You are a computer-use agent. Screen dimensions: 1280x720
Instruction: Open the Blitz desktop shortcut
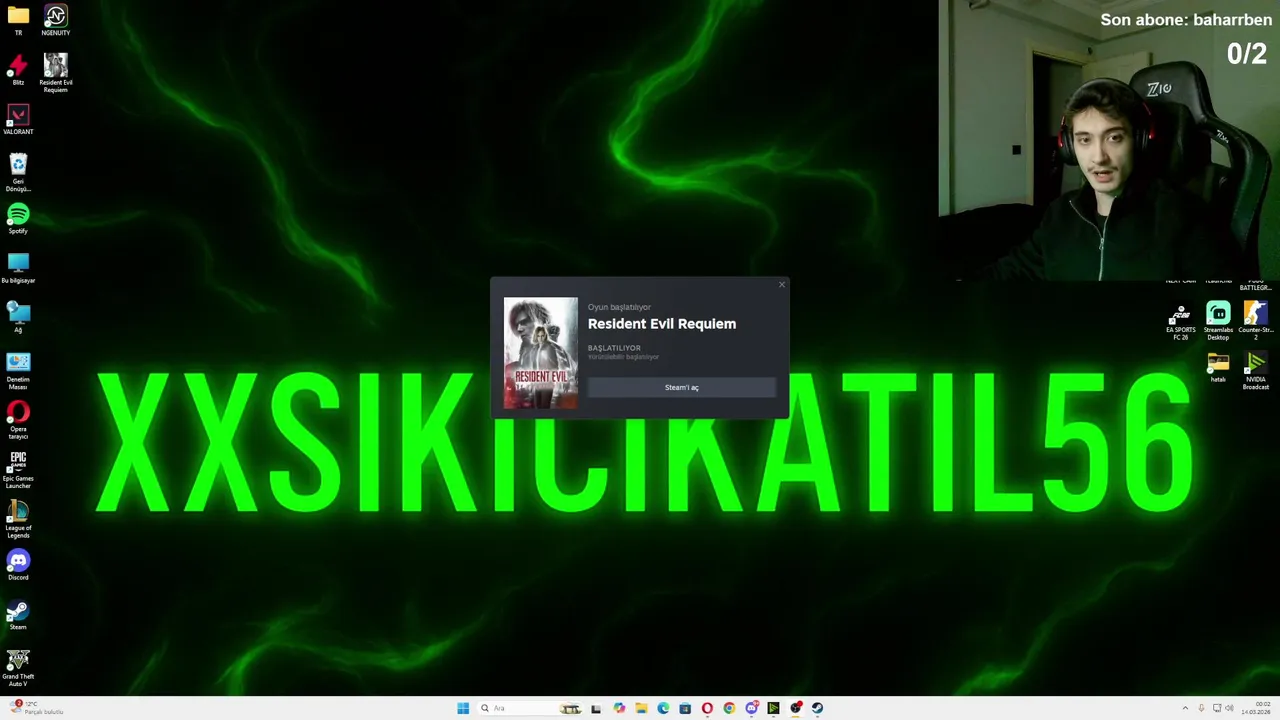(18, 70)
